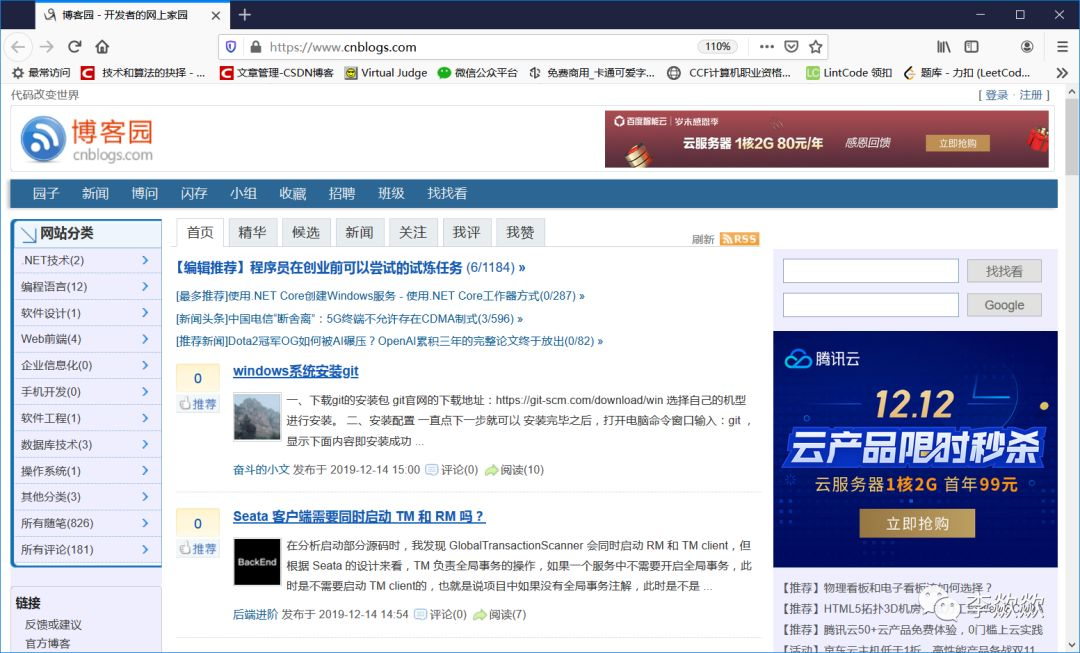Viewport: 1080px width, 653px height.
Task: Open the 微信公众平台 bookmark
Action: (x=477, y=73)
